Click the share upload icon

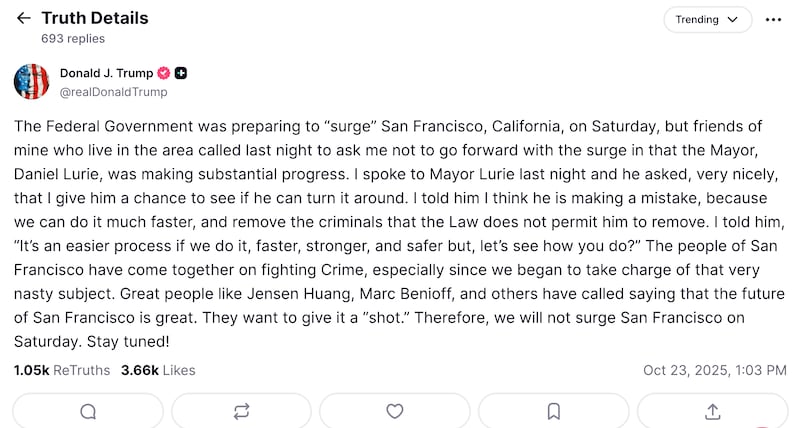point(713,411)
